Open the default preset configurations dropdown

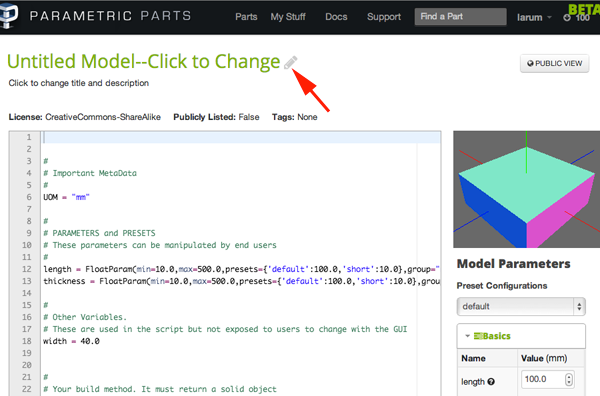click(x=521, y=306)
